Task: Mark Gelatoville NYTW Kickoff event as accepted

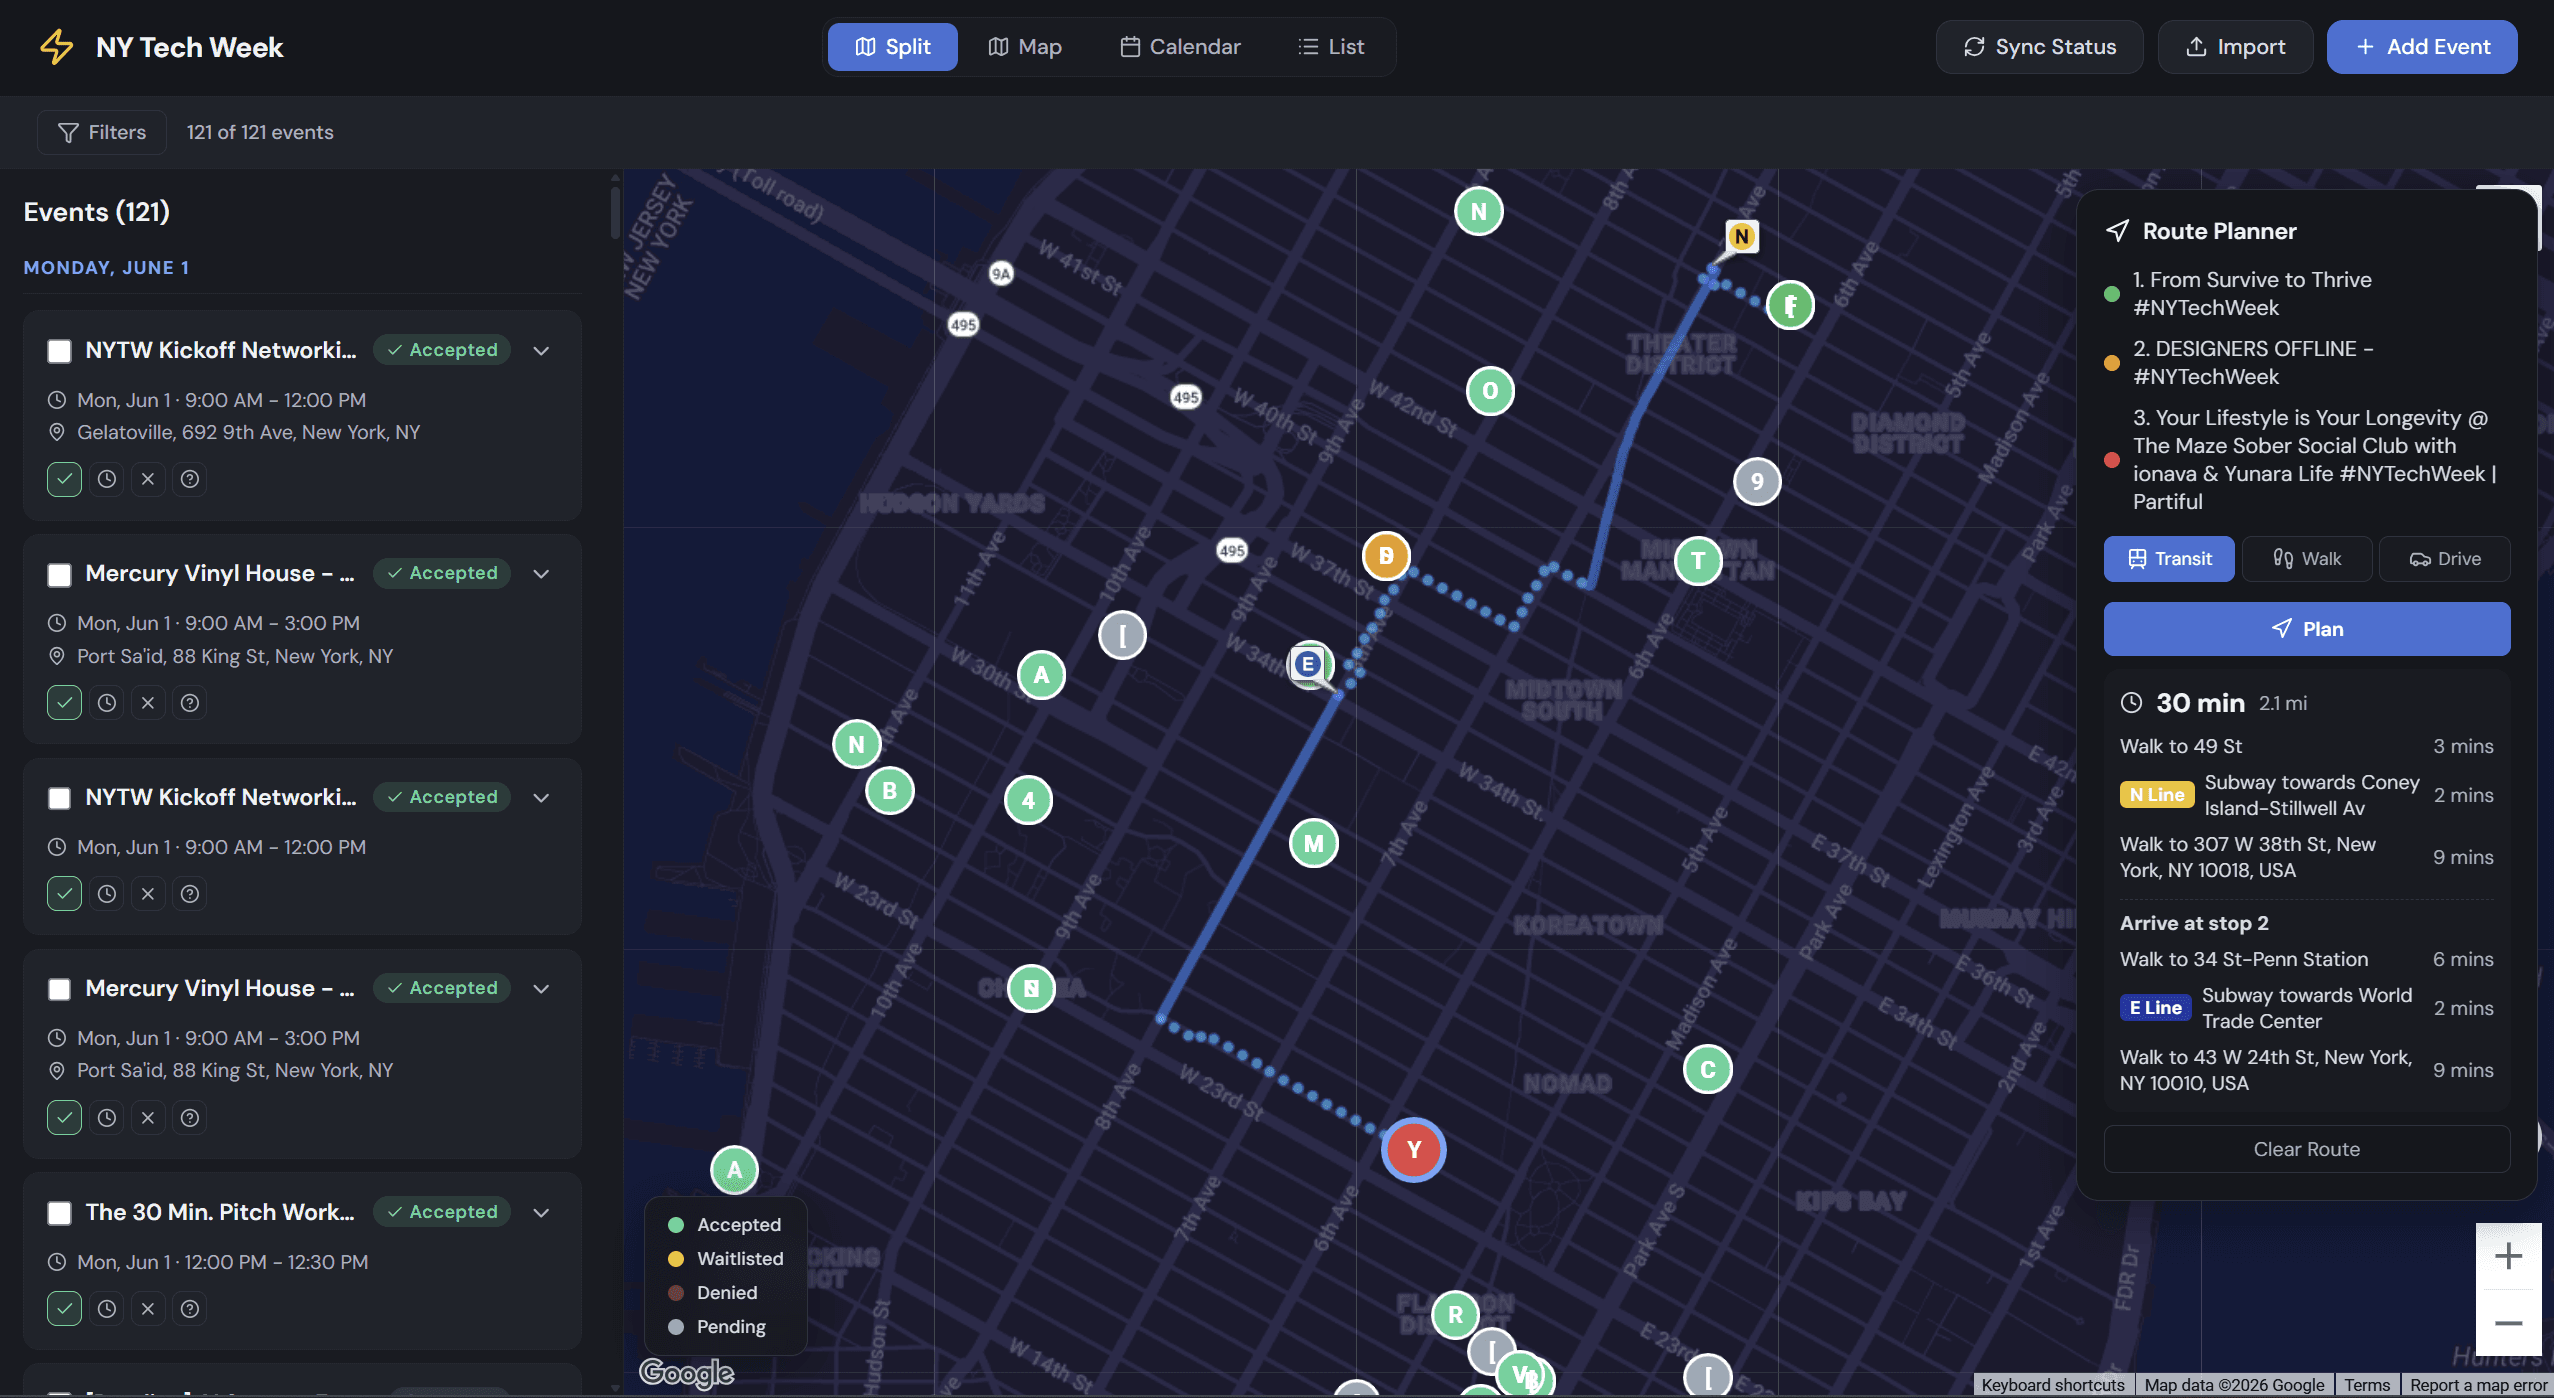Action: tap(65, 479)
